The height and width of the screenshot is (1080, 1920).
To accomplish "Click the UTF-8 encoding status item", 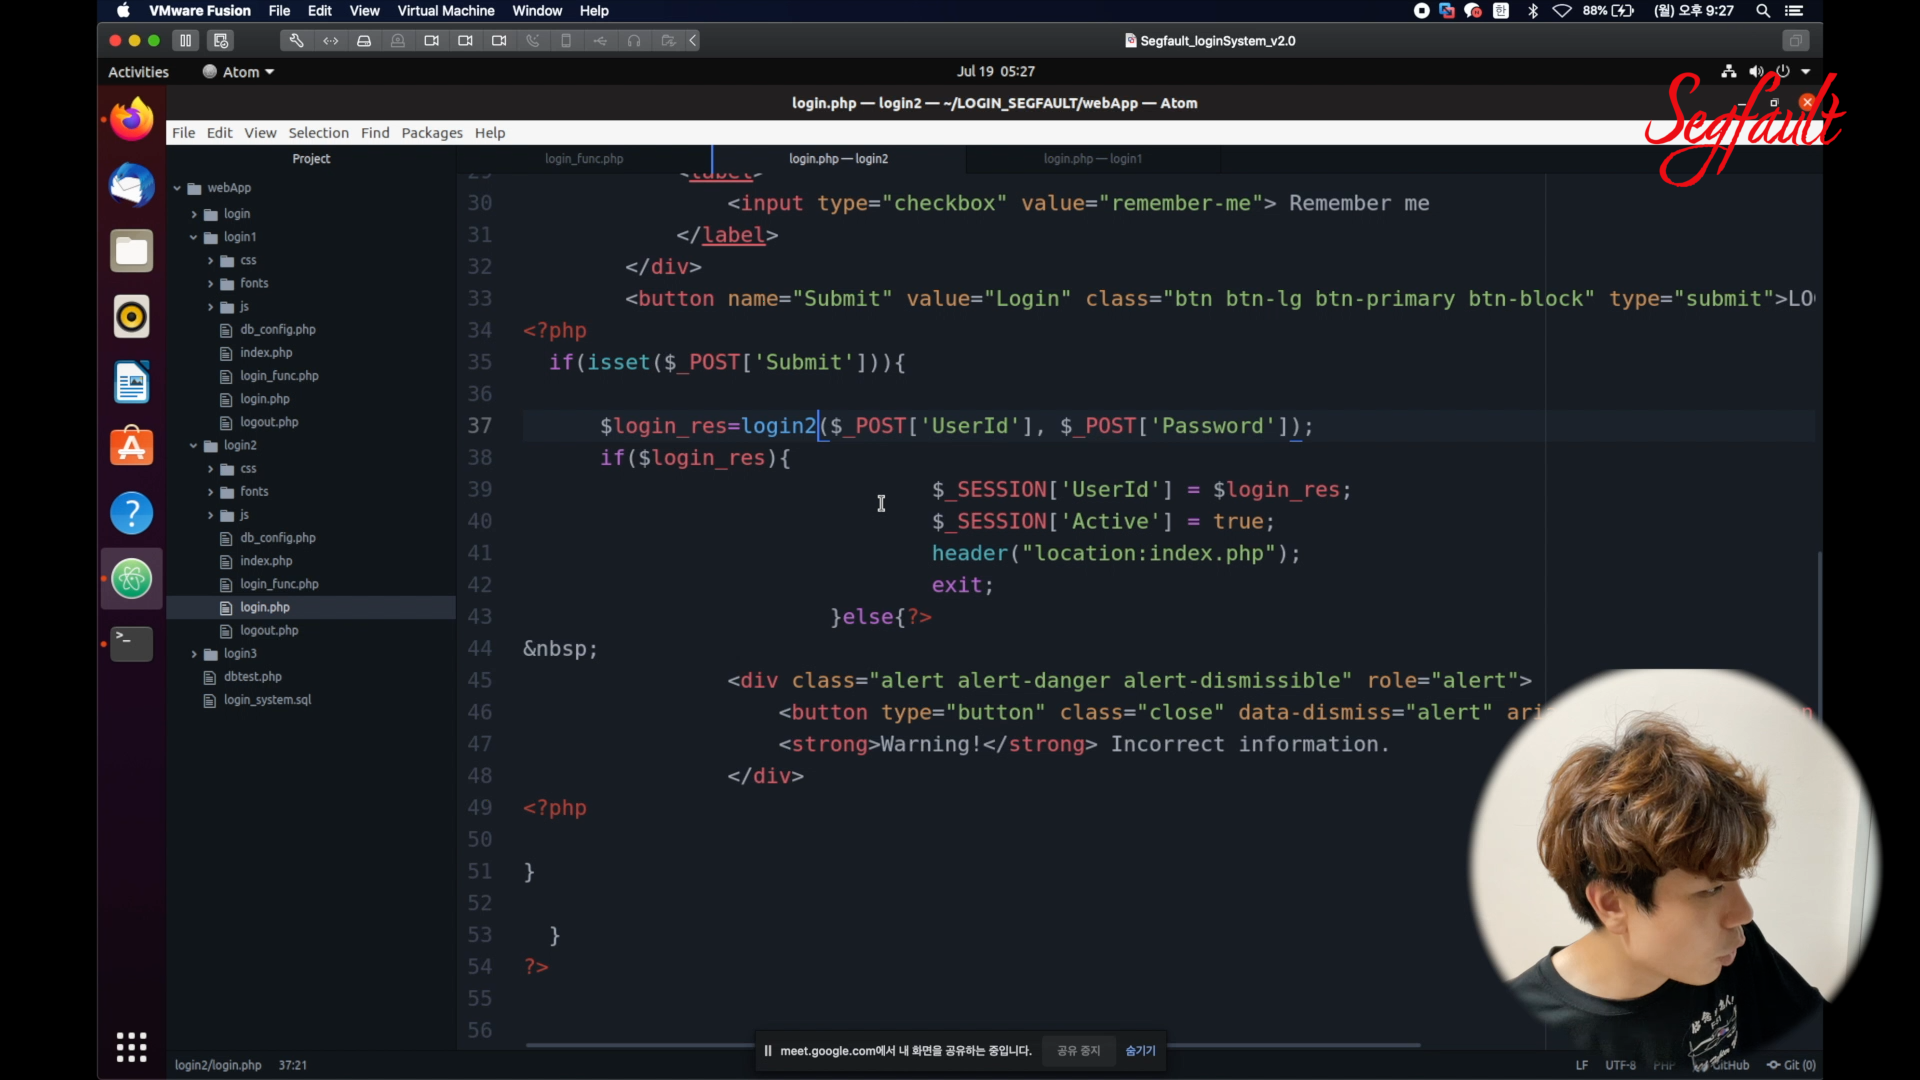I will (x=1620, y=1065).
